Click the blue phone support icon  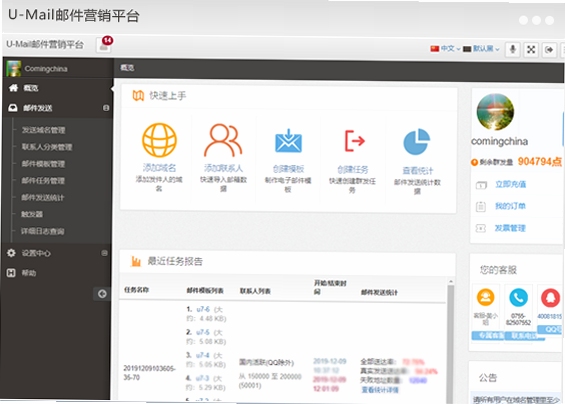click(518, 298)
